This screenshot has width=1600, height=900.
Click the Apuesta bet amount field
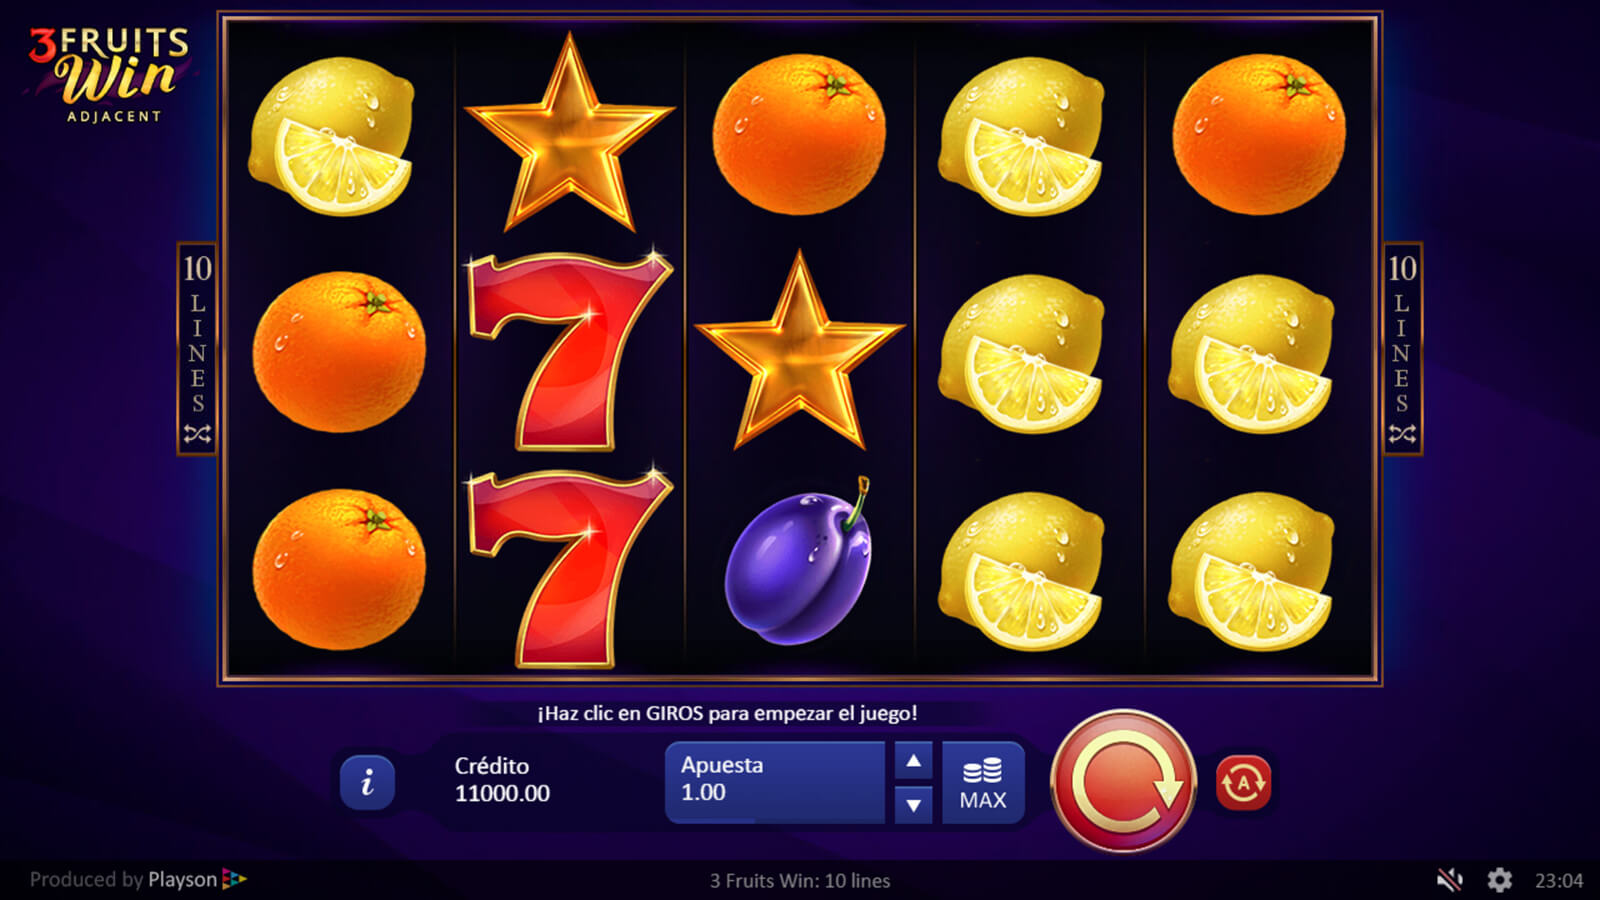click(775, 783)
